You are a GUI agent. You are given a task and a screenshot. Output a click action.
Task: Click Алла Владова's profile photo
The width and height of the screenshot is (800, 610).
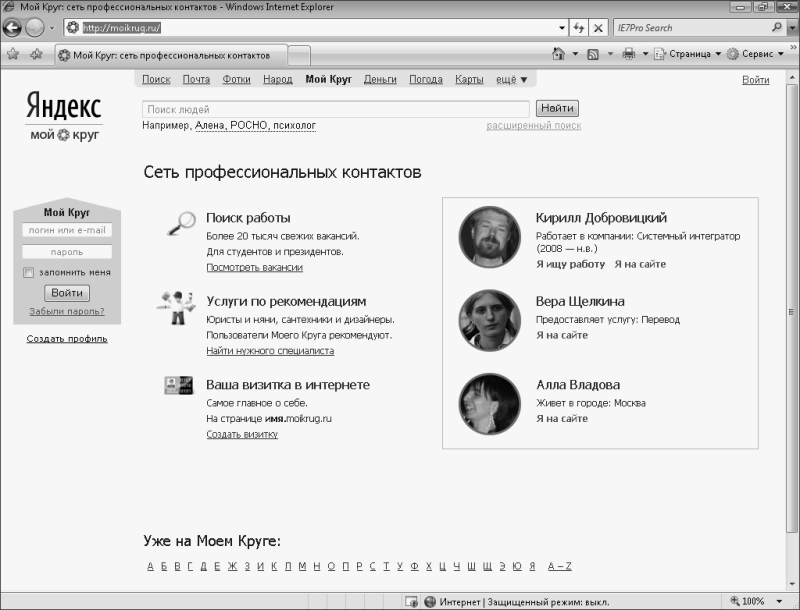pos(490,404)
